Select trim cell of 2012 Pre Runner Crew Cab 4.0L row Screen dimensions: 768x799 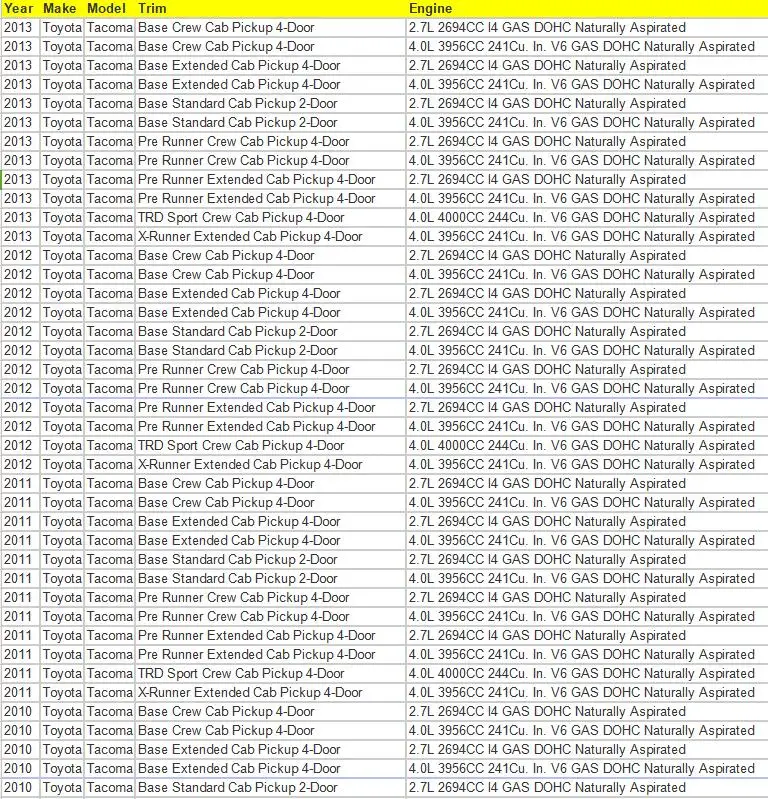tap(270, 388)
